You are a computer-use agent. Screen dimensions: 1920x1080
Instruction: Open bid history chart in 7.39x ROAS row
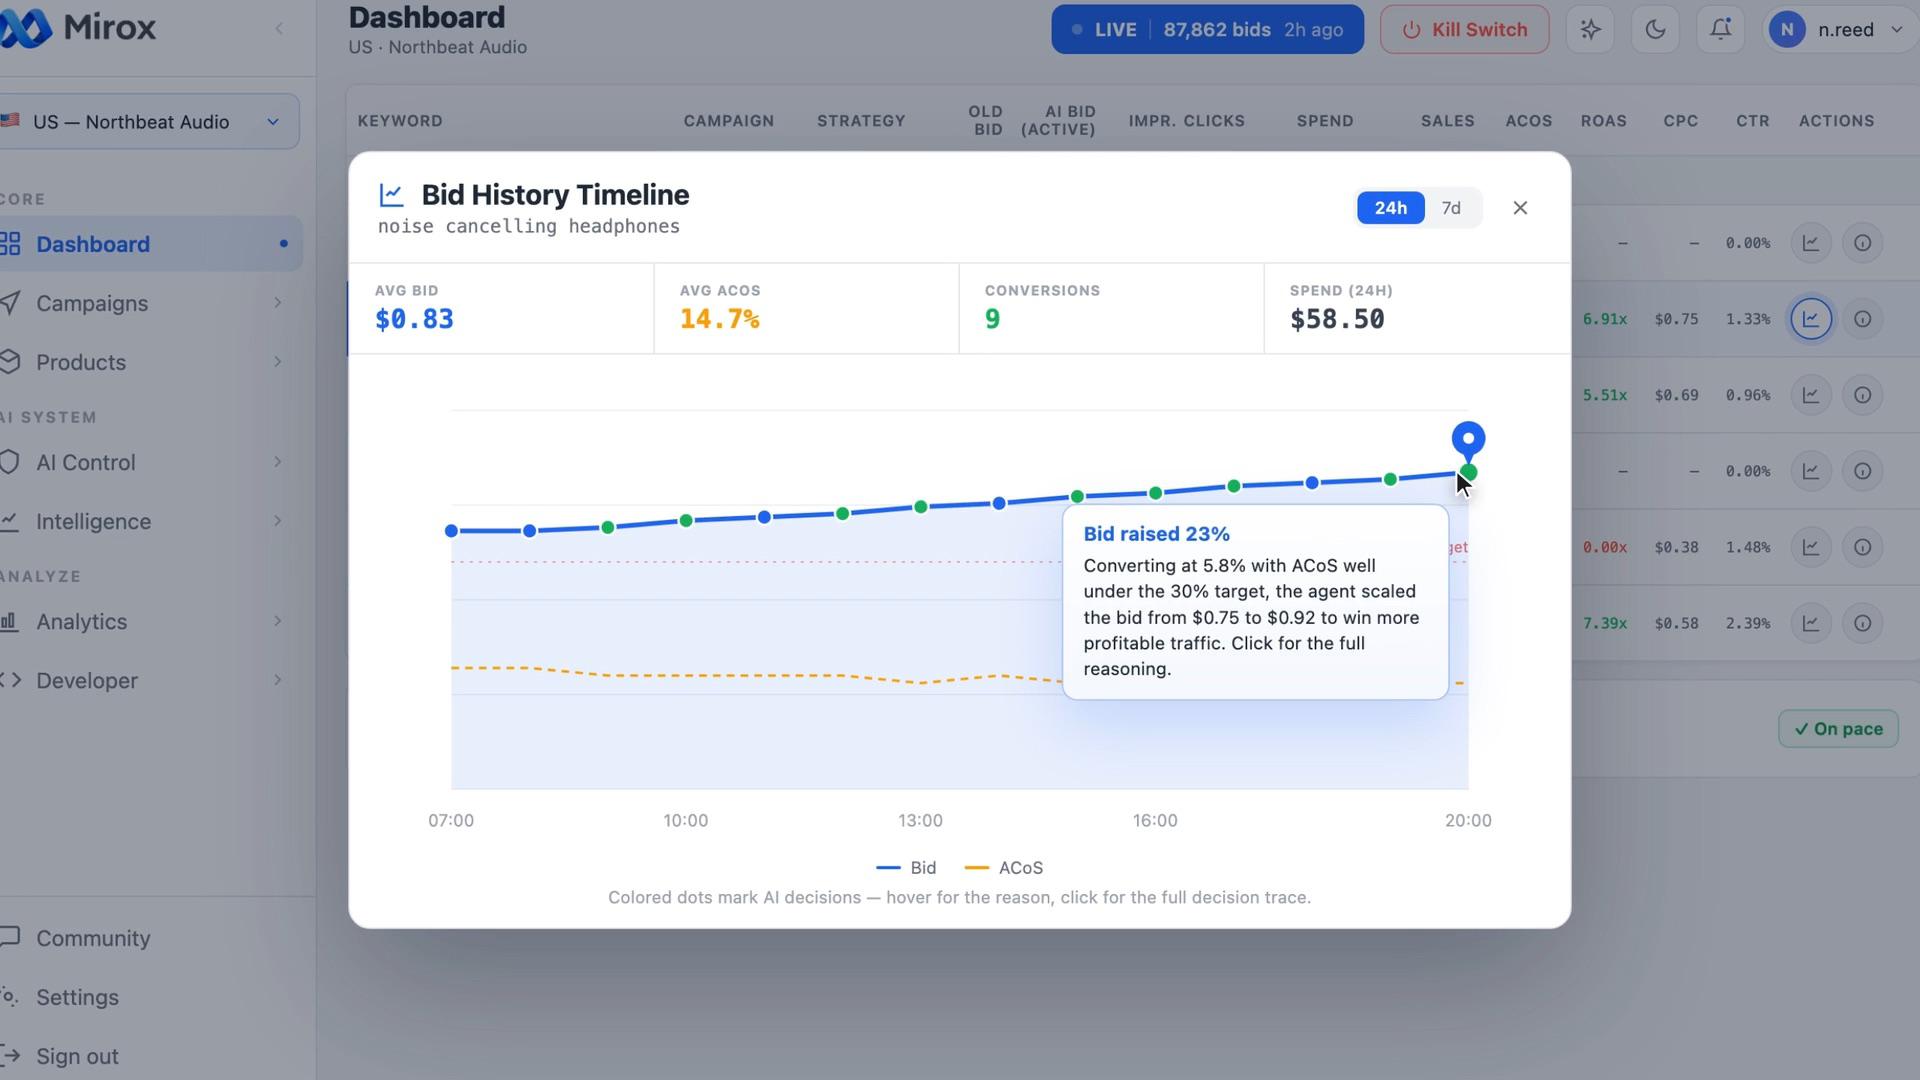[1811, 623]
